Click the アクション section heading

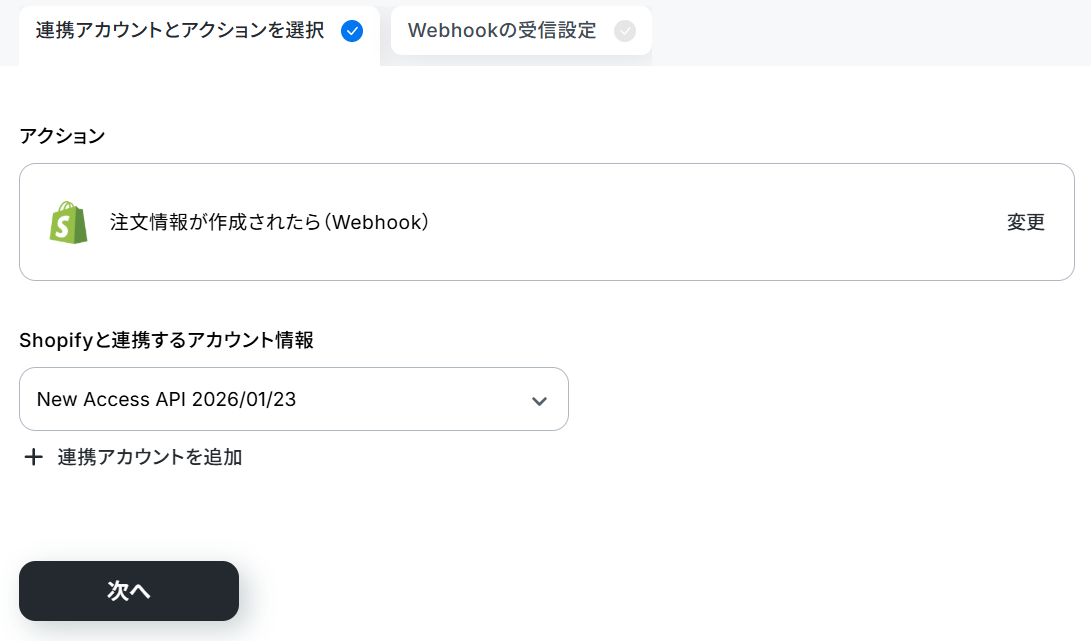tap(62, 136)
